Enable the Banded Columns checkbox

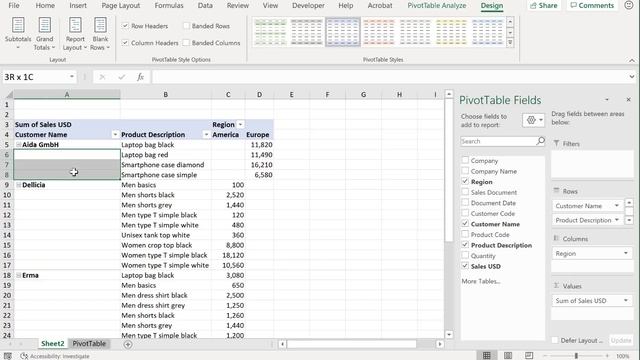pos(187,42)
